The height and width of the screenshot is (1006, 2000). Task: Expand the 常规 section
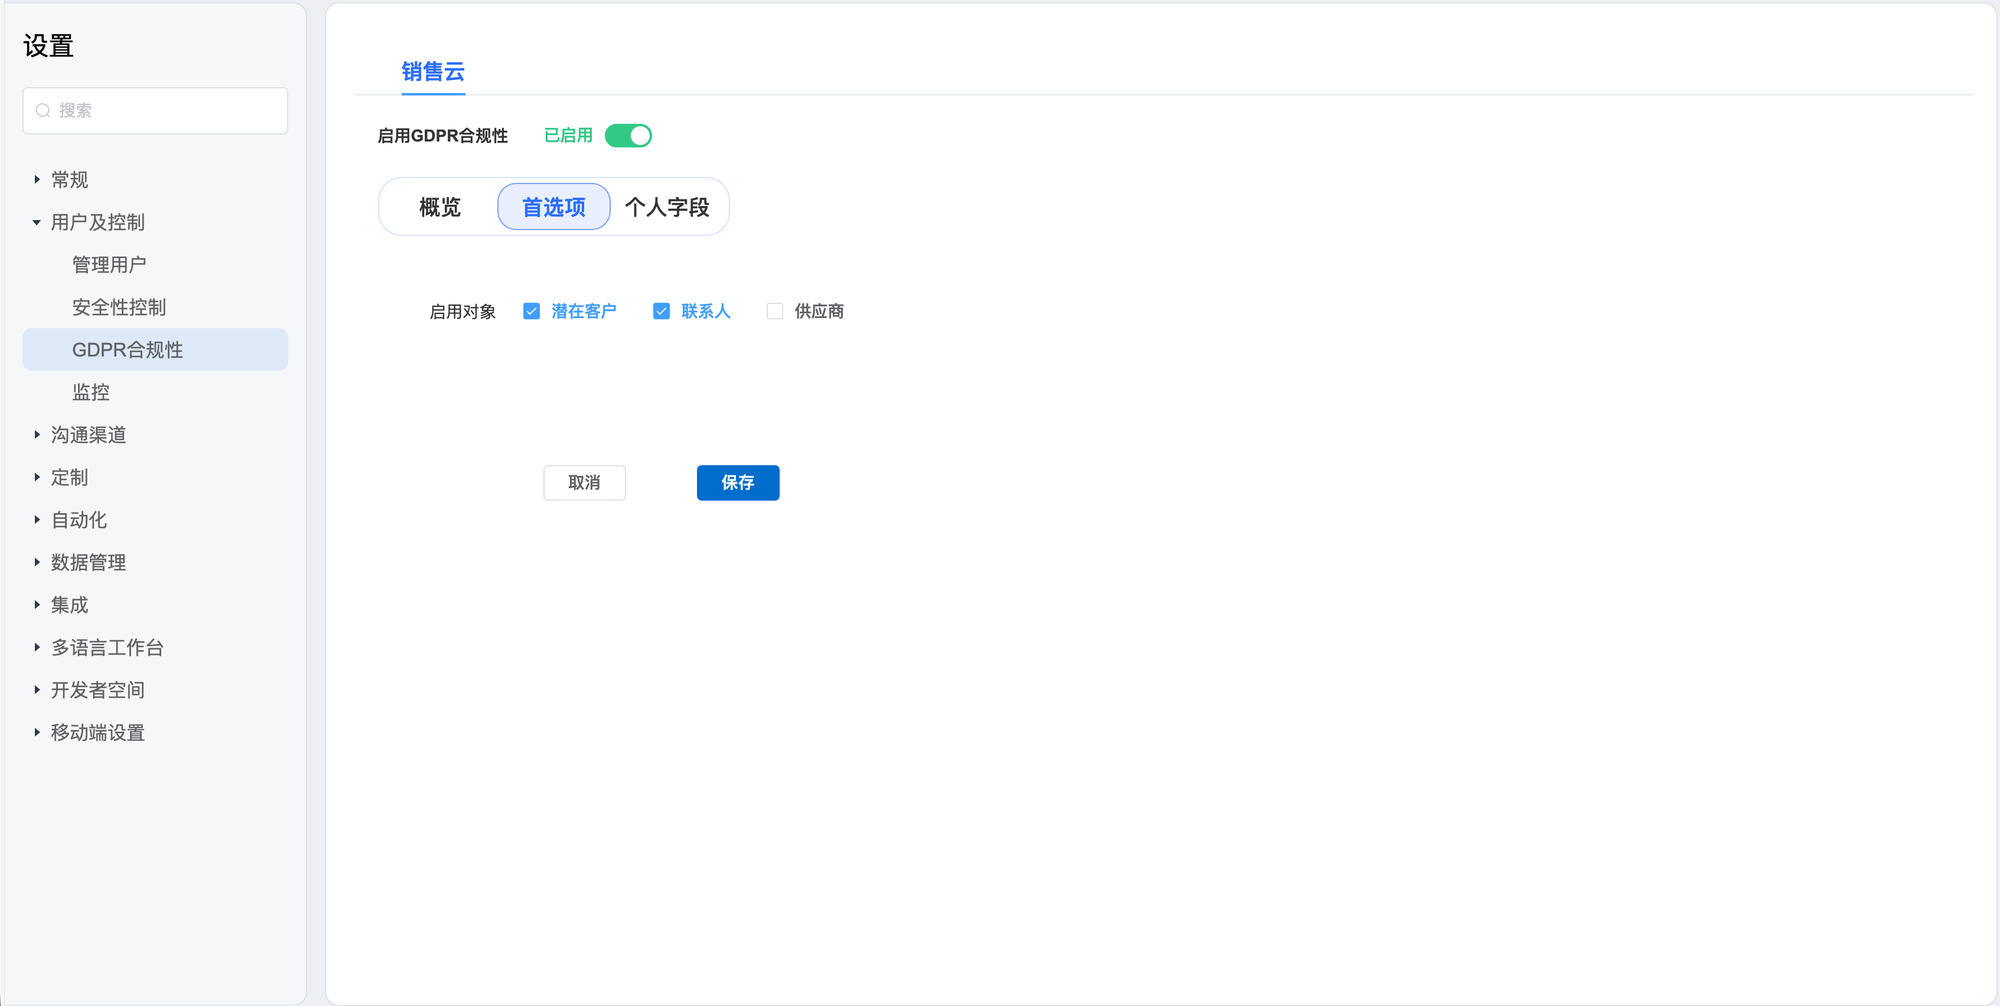[x=37, y=180]
